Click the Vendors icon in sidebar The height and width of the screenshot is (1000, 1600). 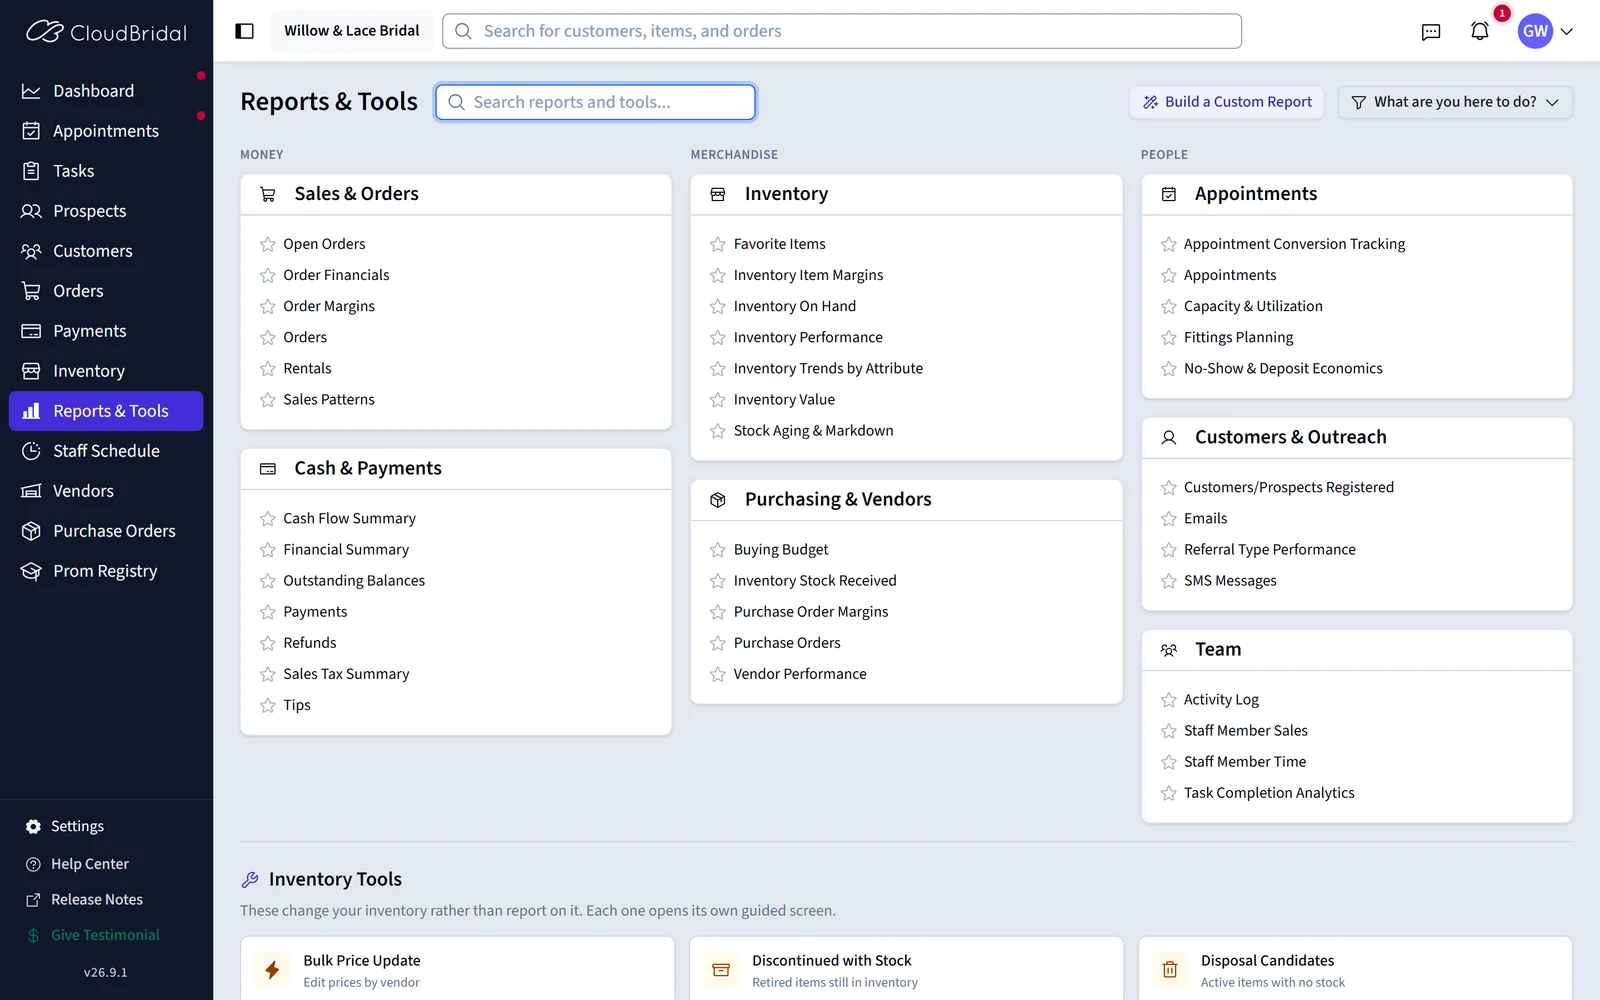31,491
